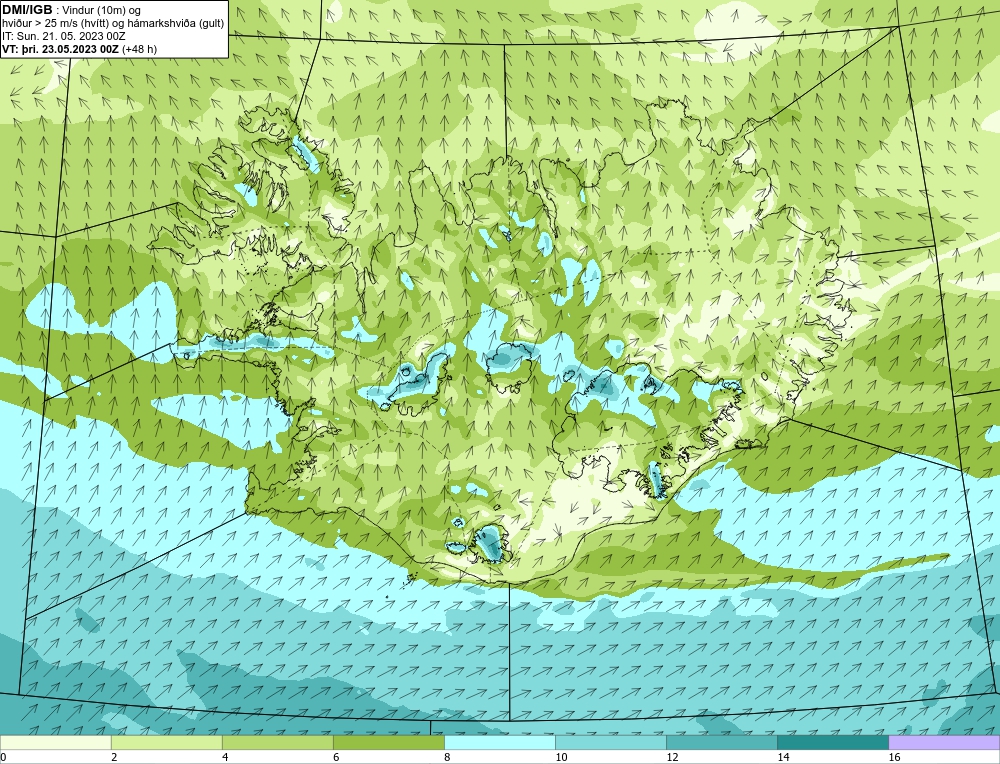Image resolution: width=1000 pixels, height=764 pixels.
Task: Click the legend value label '14'
Action: point(783,757)
